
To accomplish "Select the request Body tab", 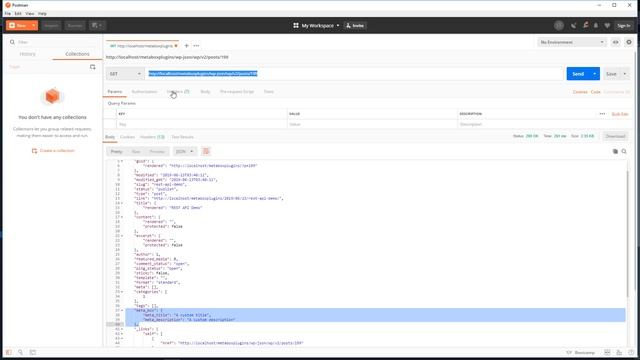I will (205, 92).
